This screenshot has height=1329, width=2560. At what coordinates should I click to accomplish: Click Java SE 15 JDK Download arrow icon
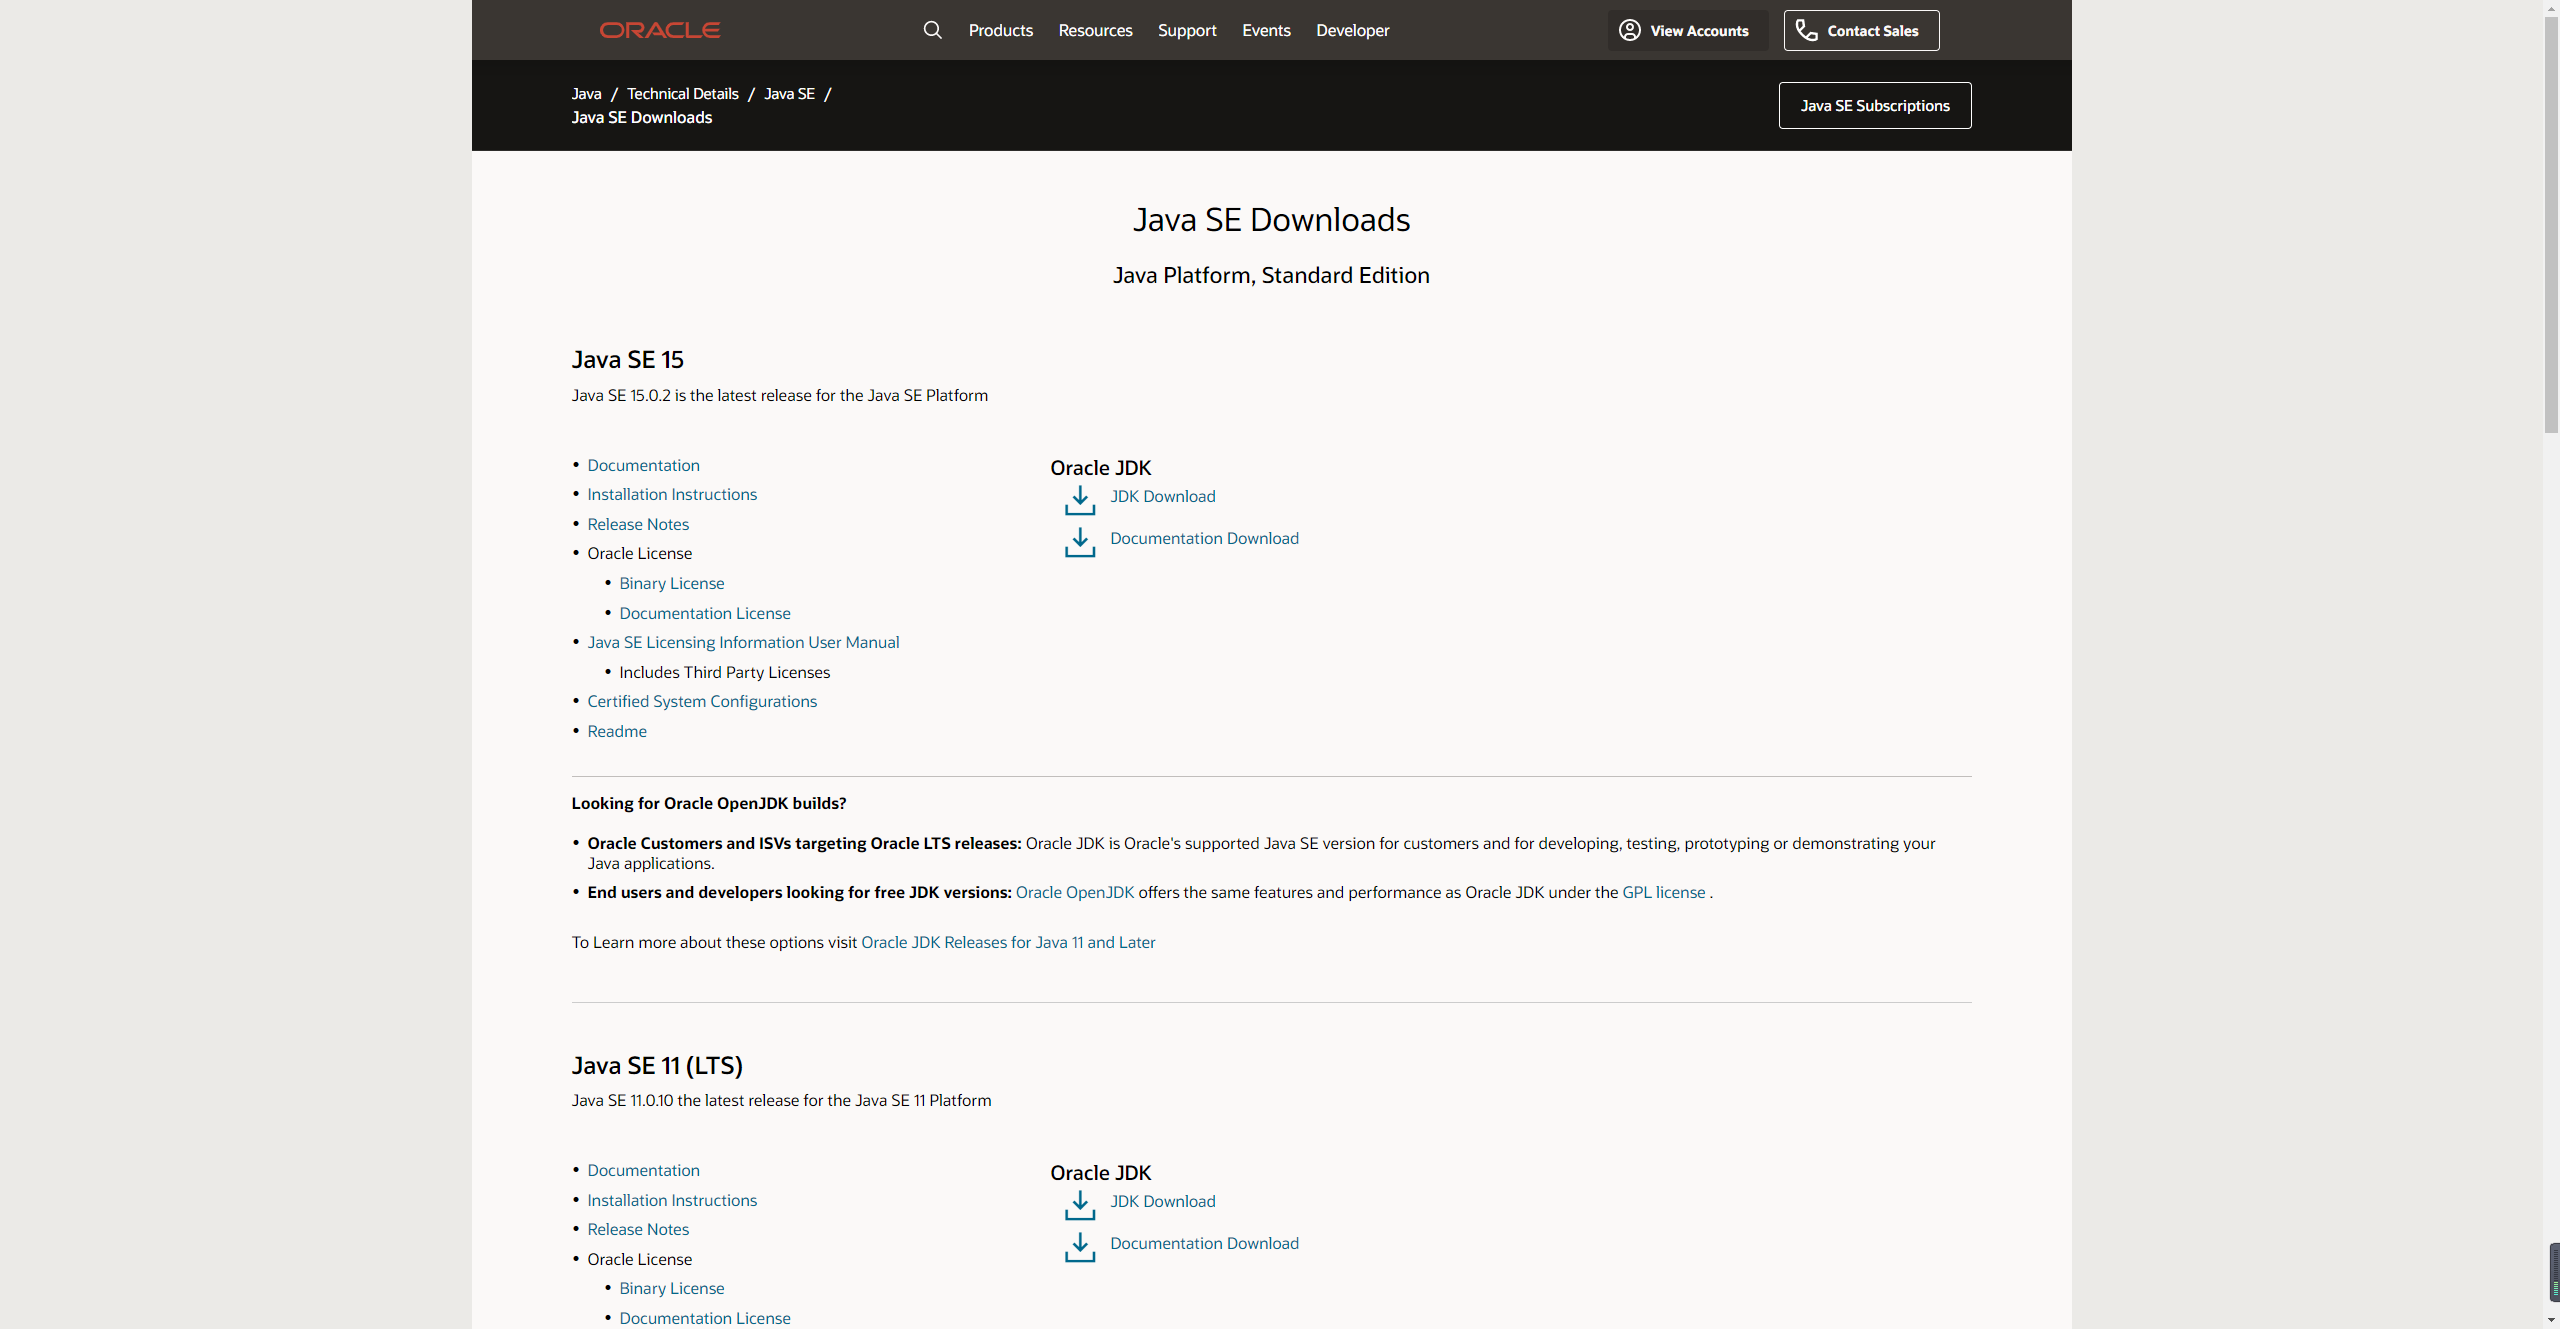click(1080, 500)
